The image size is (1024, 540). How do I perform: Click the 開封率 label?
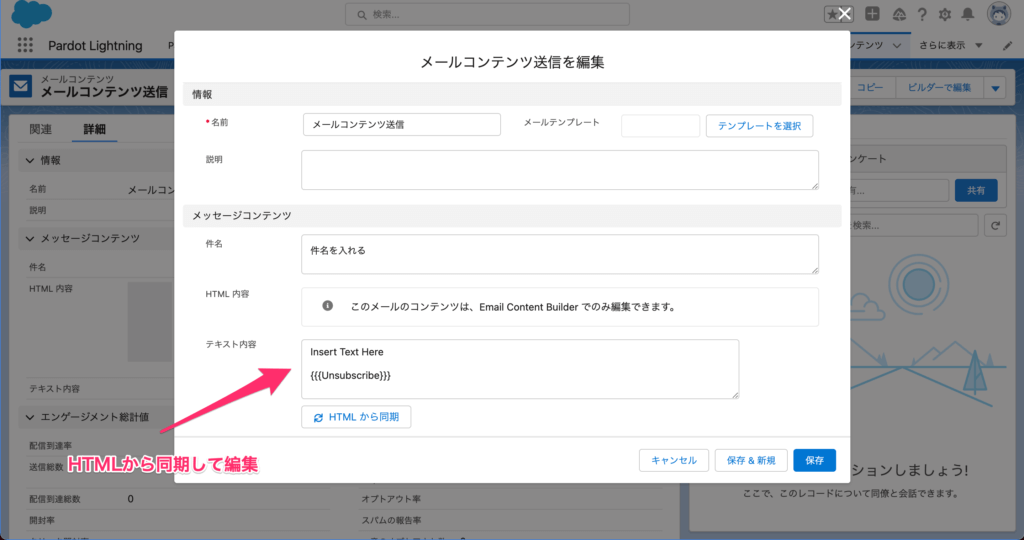click(x=42, y=520)
